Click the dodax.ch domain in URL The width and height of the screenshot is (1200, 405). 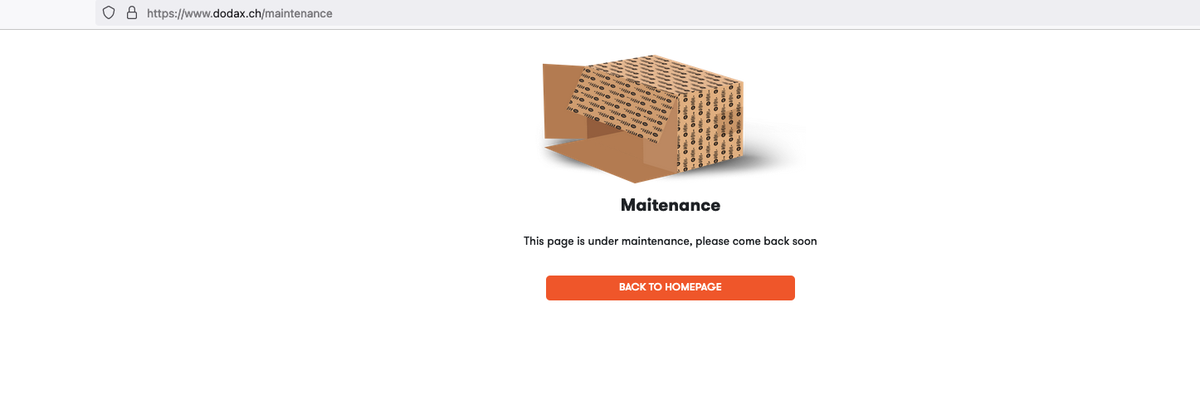pos(227,14)
